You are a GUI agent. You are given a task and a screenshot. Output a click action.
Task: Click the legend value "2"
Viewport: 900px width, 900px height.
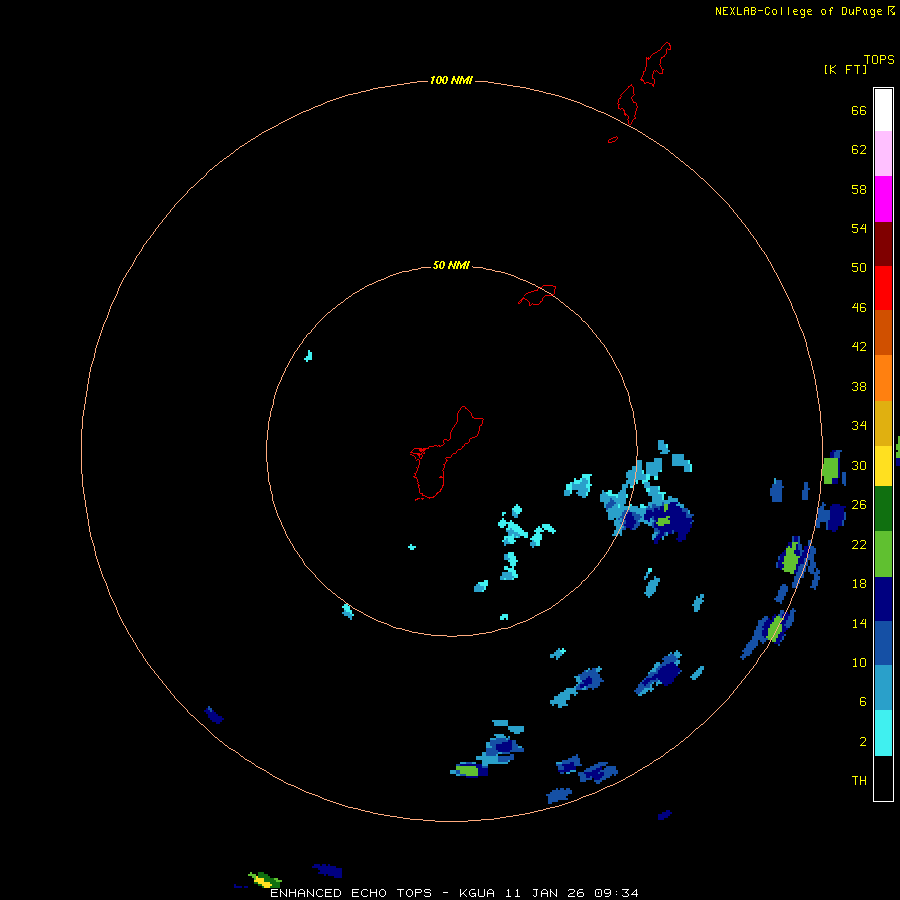[862, 742]
